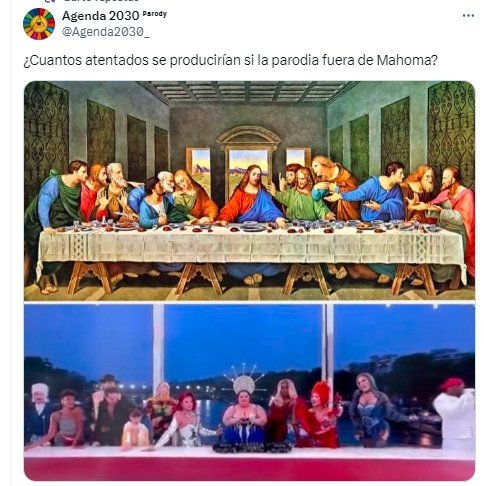Click the Parody account label
The image size is (484, 486).
(x=154, y=14)
